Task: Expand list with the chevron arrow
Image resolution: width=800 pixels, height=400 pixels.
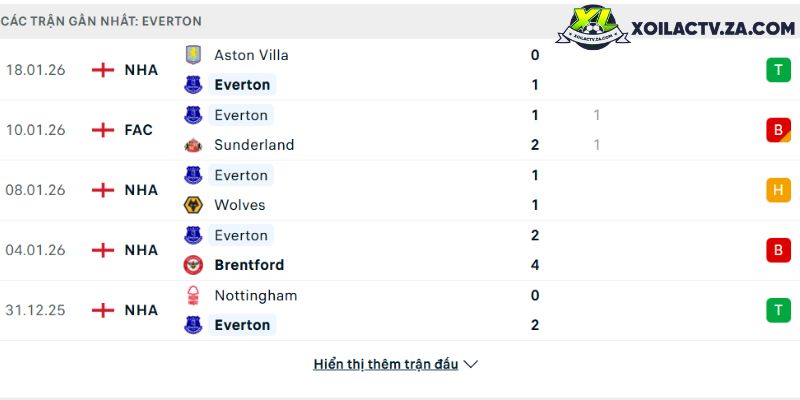Action: pos(471,364)
